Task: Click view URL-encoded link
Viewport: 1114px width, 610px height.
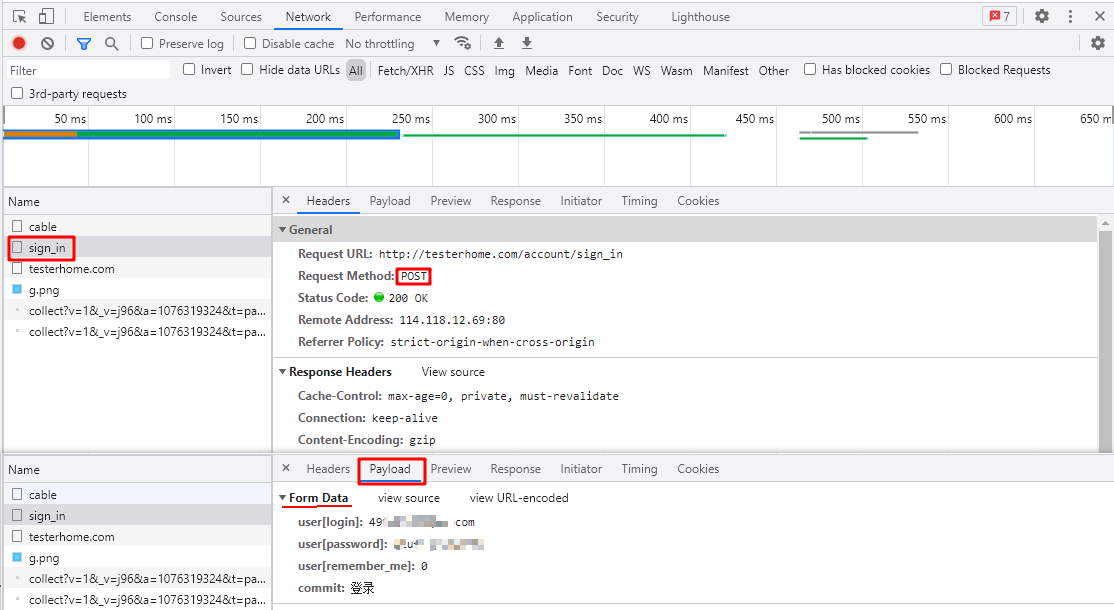Action: tap(518, 498)
